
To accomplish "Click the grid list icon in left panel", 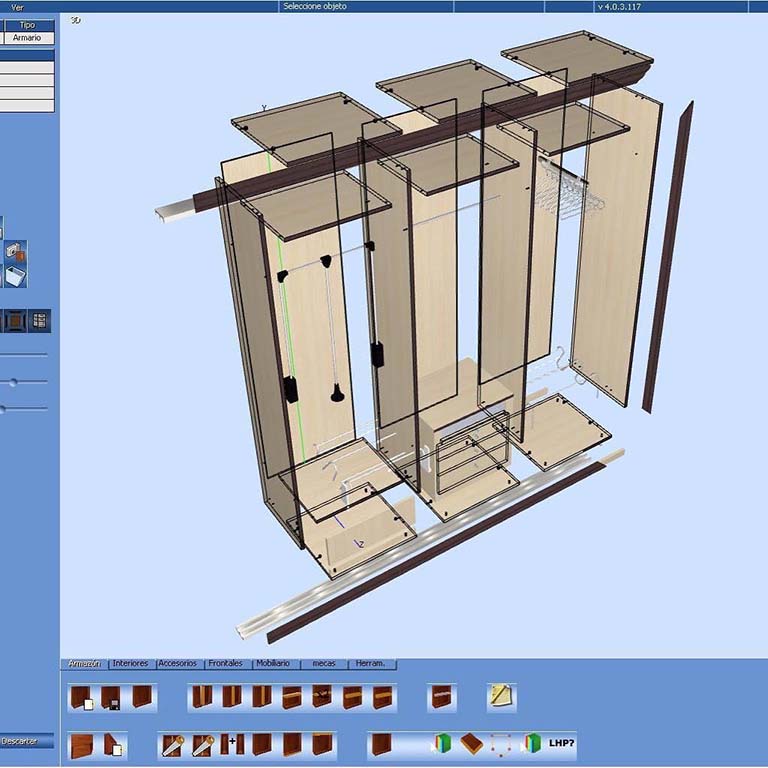I will [x=40, y=321].
